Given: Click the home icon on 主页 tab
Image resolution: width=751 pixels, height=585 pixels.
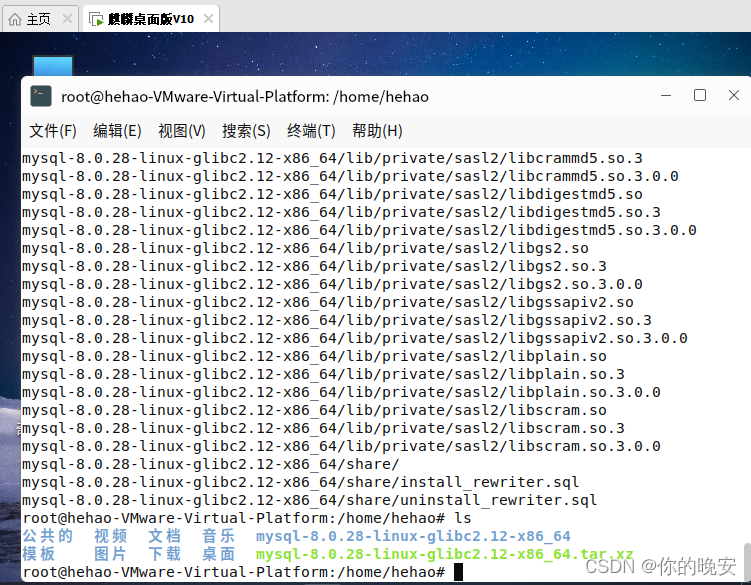Looking at the screenshot, I should point(15,19).
